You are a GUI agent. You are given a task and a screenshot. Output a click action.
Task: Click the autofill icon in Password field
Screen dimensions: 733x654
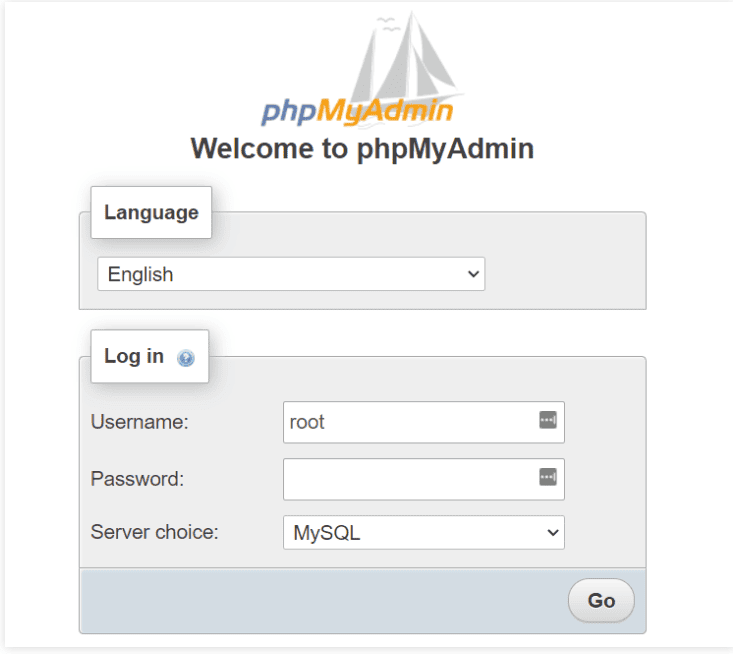pos(547,477)
